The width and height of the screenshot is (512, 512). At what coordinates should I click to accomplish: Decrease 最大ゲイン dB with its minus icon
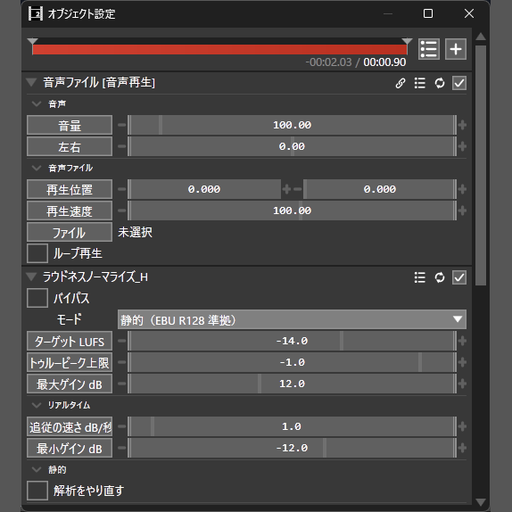click(x=122, y=384)
